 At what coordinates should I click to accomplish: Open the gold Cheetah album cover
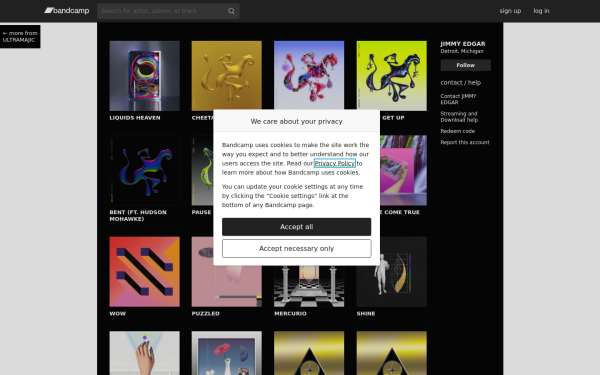click(227, 76)
